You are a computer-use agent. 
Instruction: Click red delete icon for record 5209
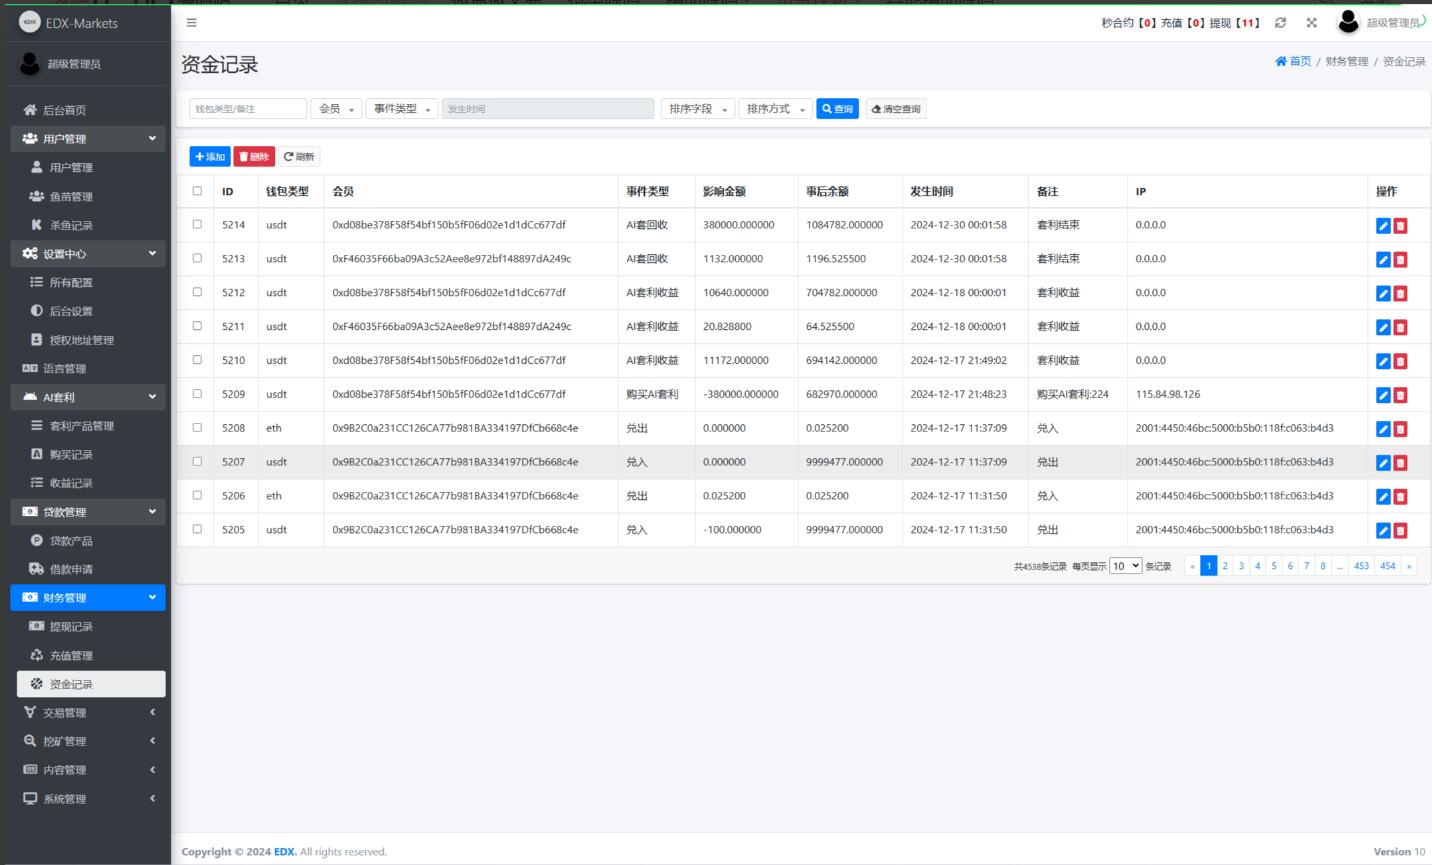[x=1400, y=395]
